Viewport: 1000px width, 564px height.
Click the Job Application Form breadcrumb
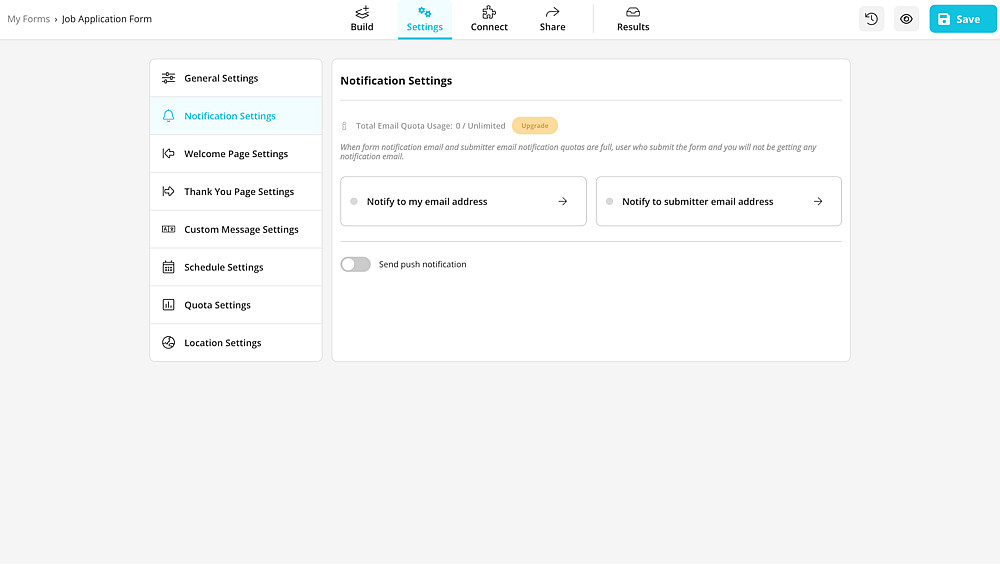pyautogui.click(x=107, y=19)
